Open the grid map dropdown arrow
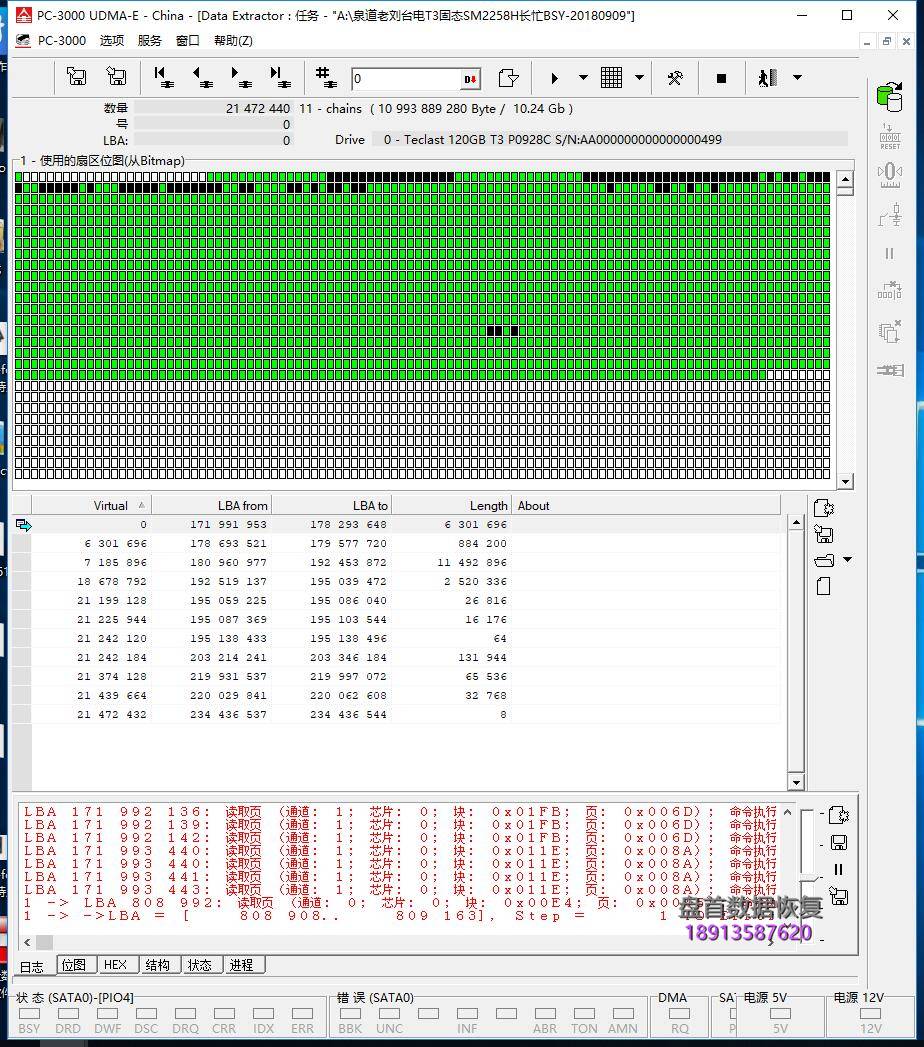The height and width of the screenshot is (1047, 924). (x=639, y=78)
